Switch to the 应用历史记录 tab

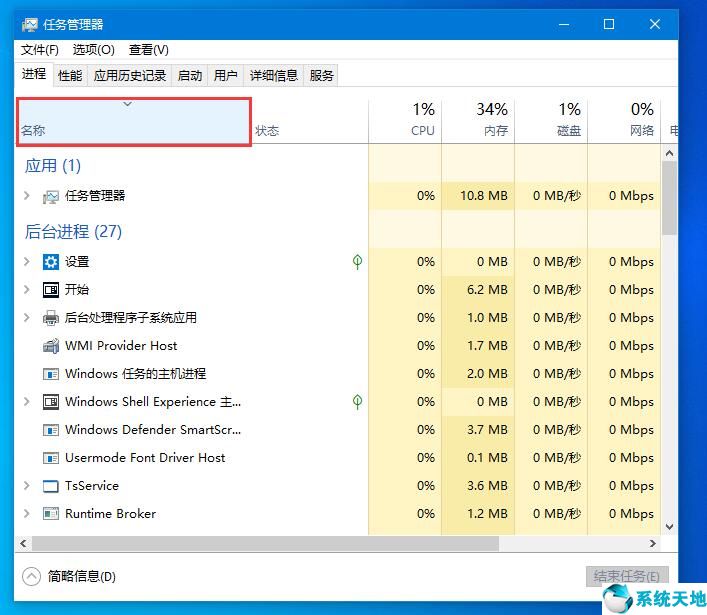[x=130, y=75]
